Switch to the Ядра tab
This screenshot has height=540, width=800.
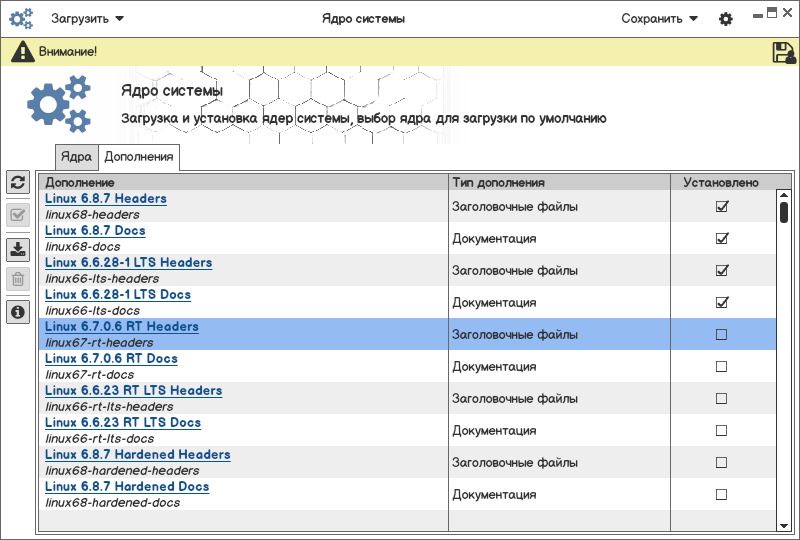coord(76,157)
